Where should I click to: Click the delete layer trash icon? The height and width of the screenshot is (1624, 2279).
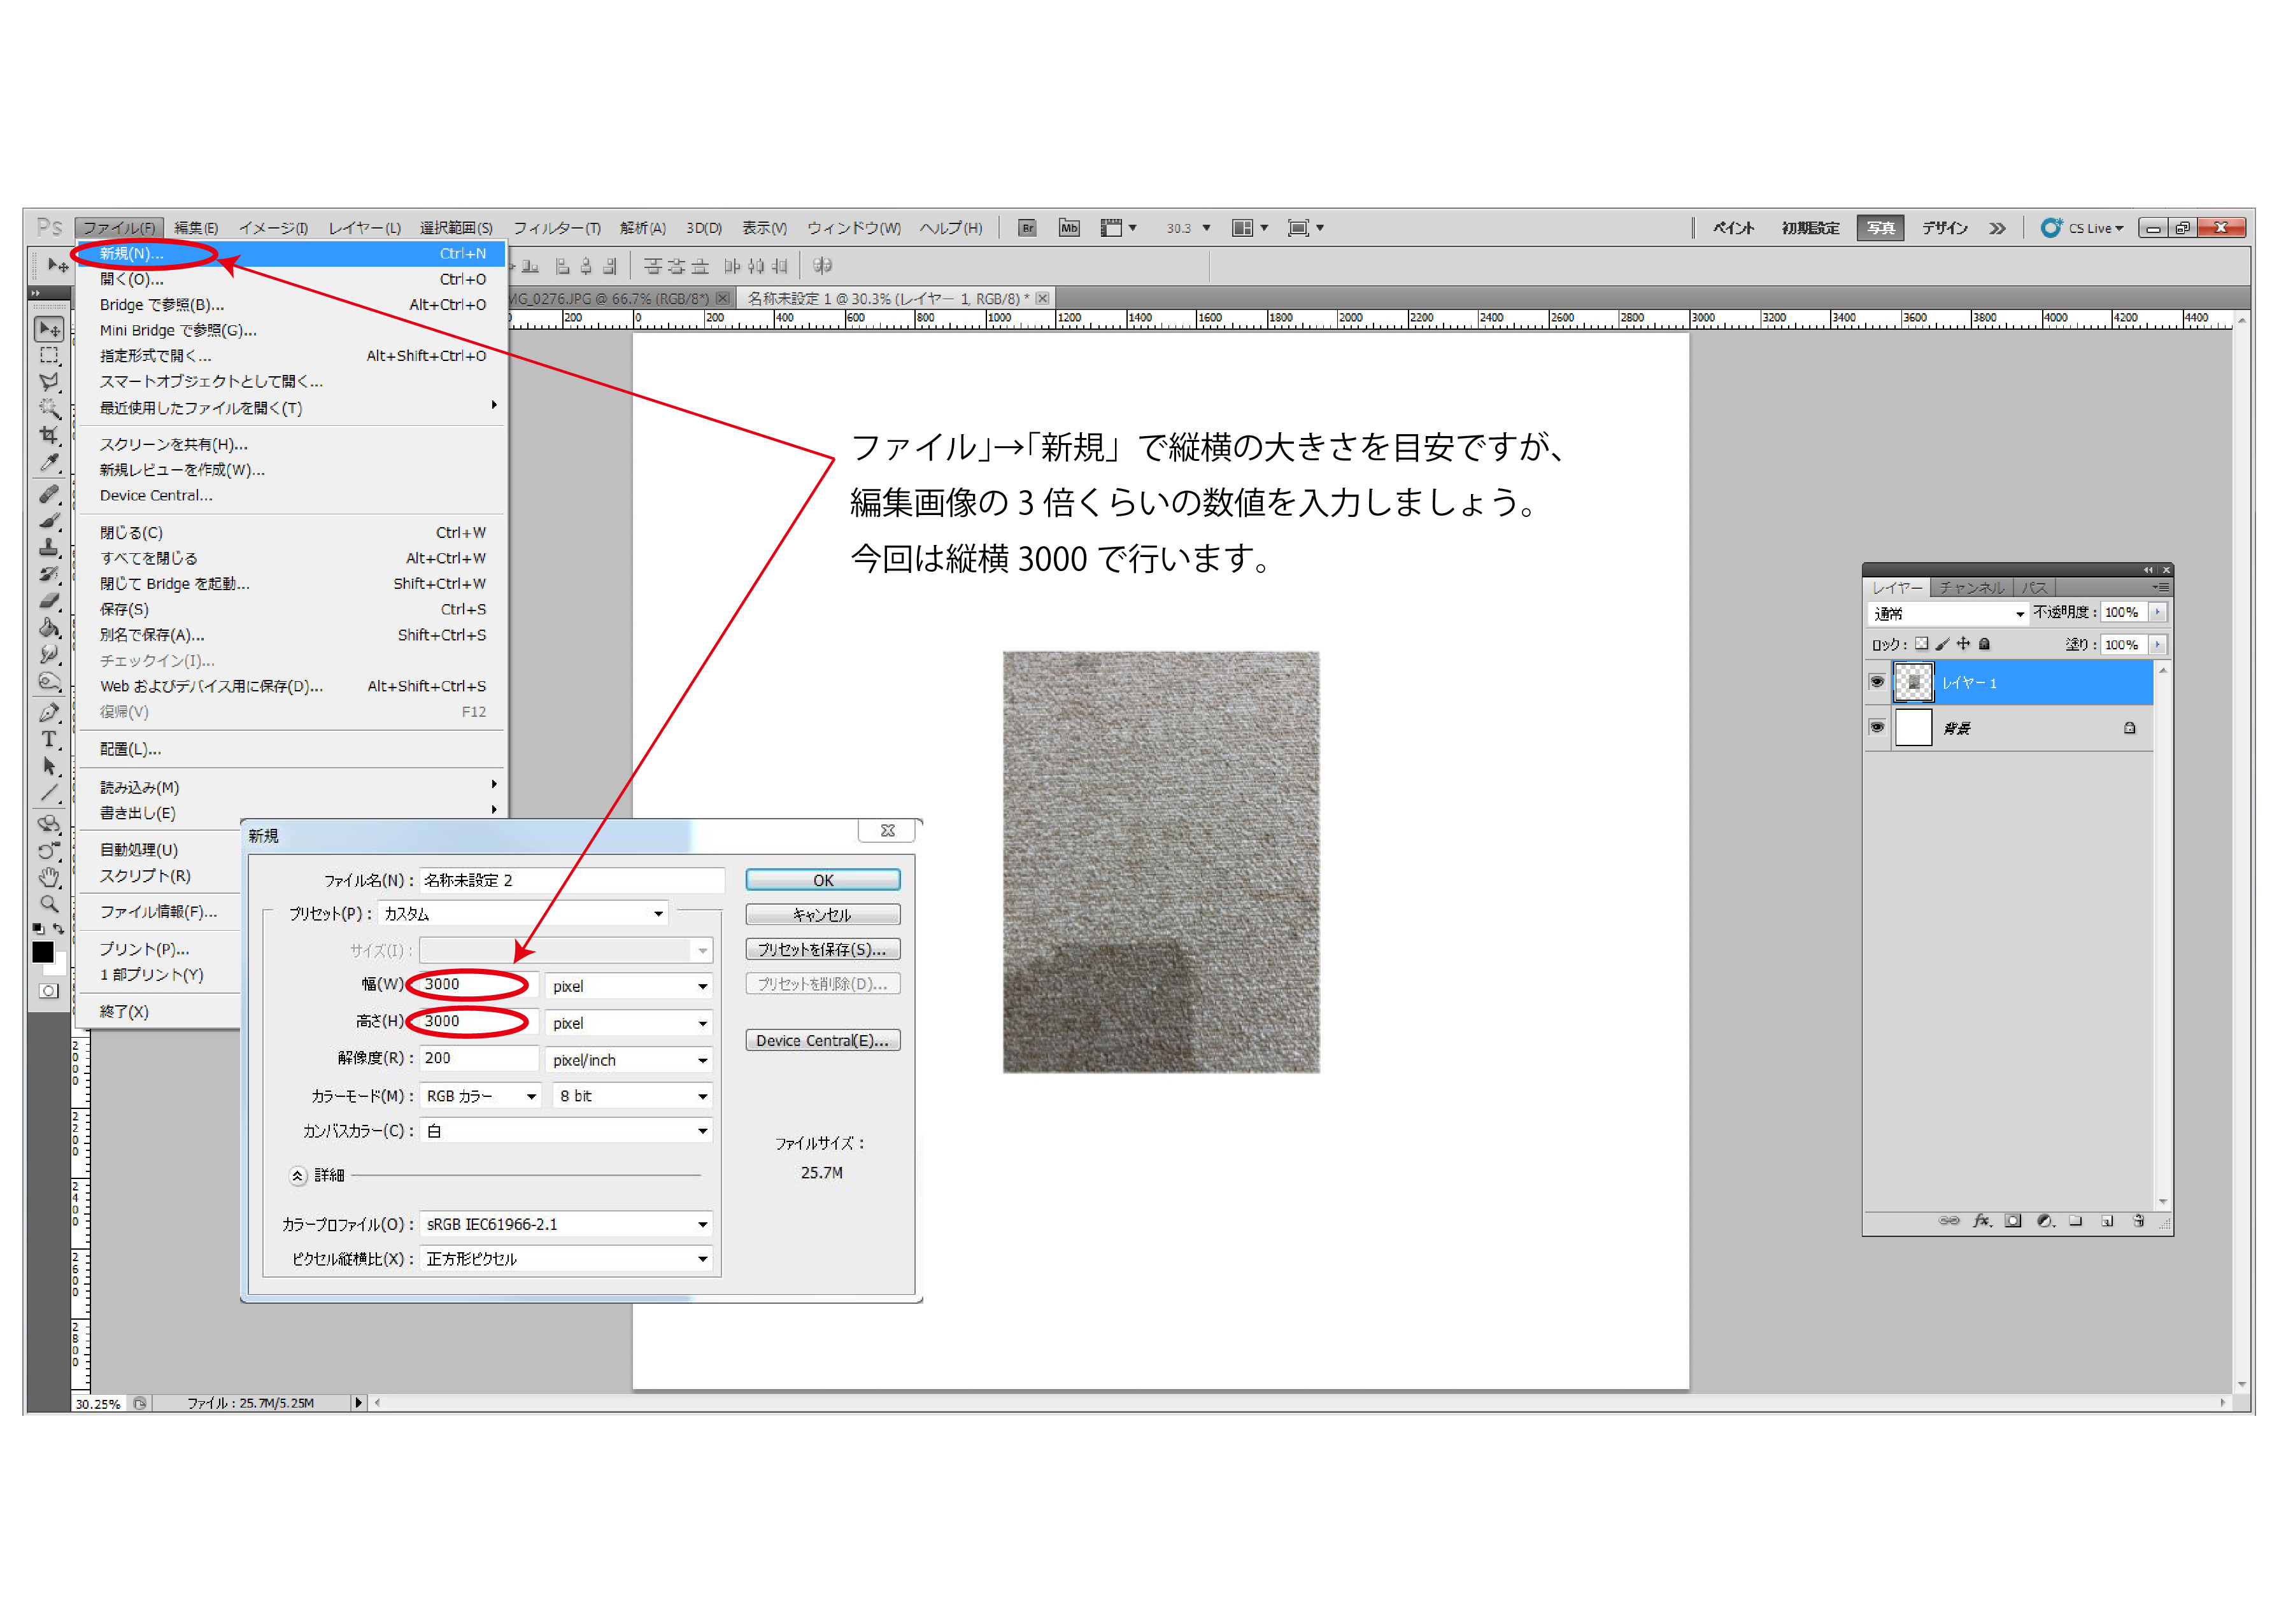pyautogui.click(x=2138, y=1221)
